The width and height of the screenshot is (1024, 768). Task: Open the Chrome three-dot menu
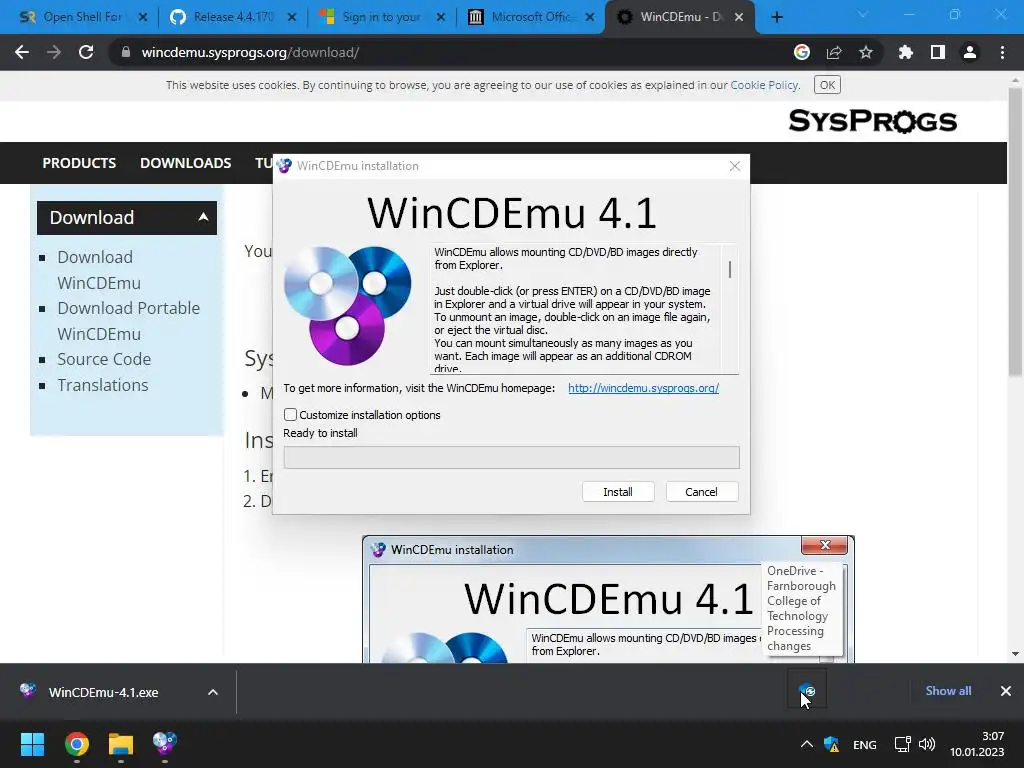pyautogui.click(x=1002, y=52)
